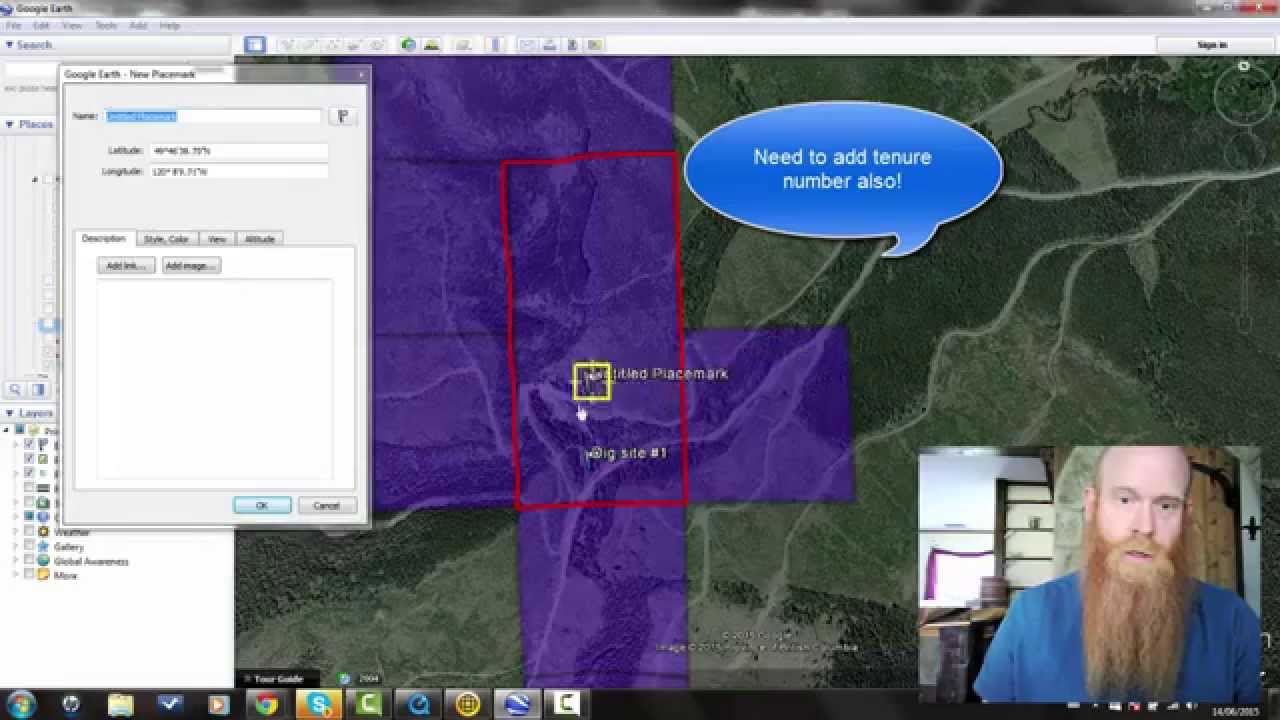The width and height of the screenshot is (1280, 720).
Task: Expand the Global Awareness layer tree arrow
Action: coord(15,560)
